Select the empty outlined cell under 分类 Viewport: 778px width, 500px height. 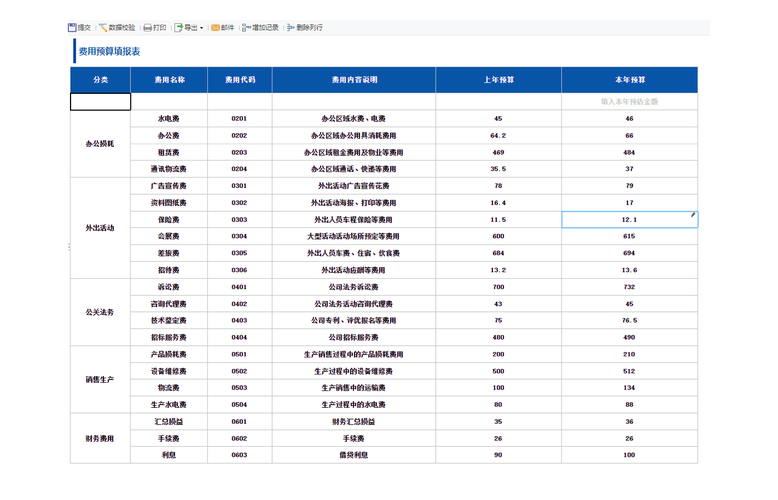100,102
